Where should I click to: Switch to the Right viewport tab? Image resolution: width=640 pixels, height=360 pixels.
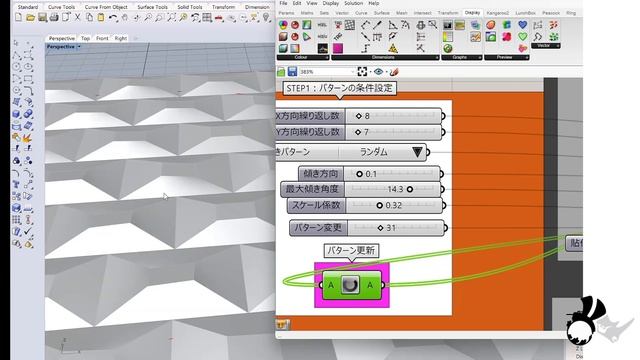(120, 38)
